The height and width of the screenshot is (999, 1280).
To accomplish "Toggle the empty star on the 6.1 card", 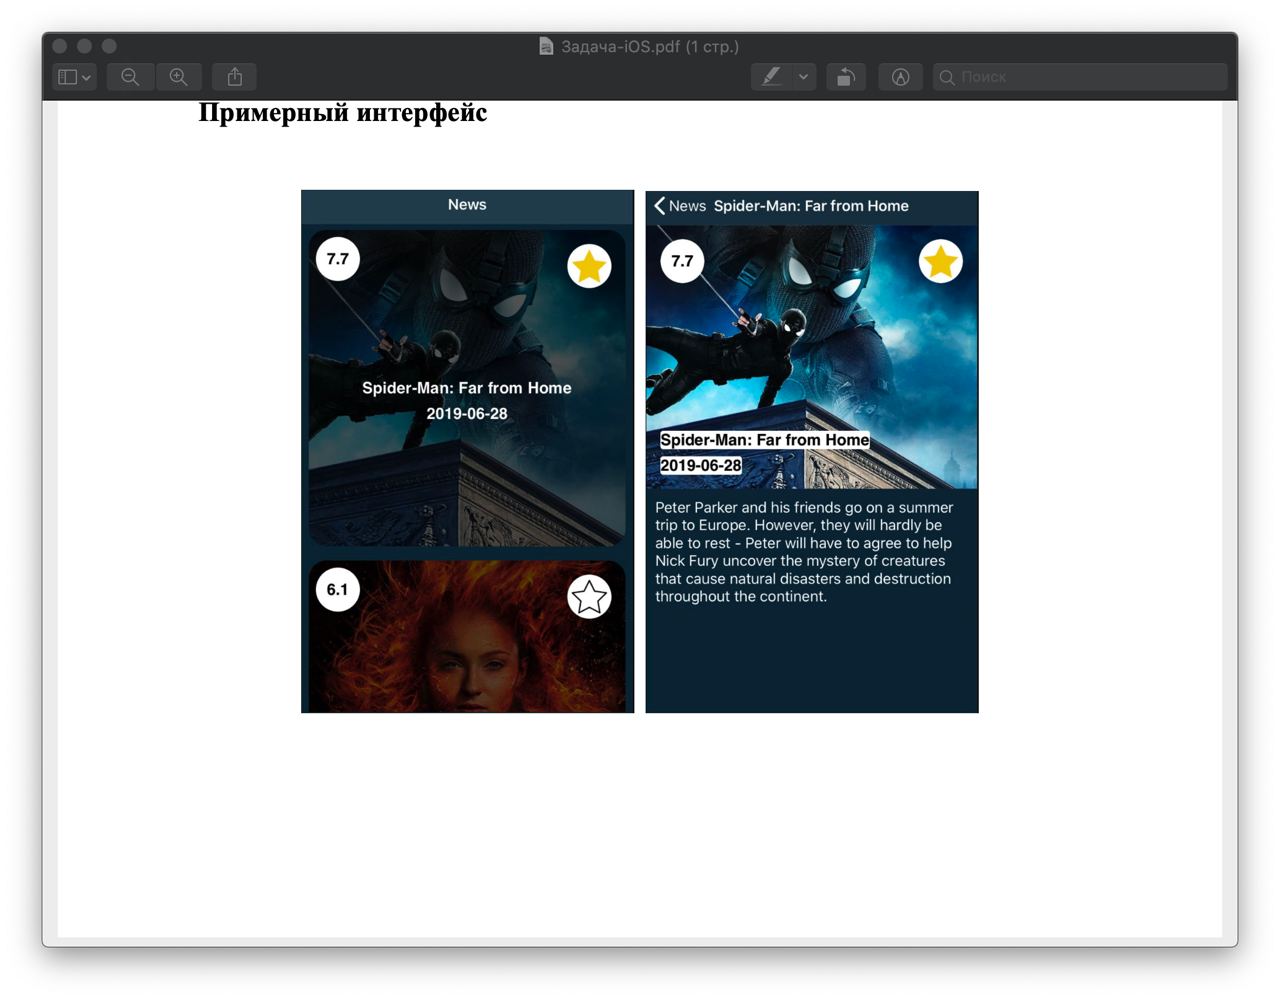I will coord(589,597).
